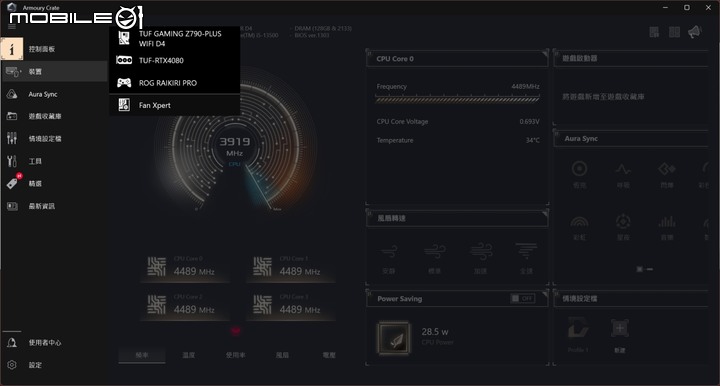Click the Aura Sync effects page indicator
Viewport: 720px width, 386px height.
(x=645, y=269)
